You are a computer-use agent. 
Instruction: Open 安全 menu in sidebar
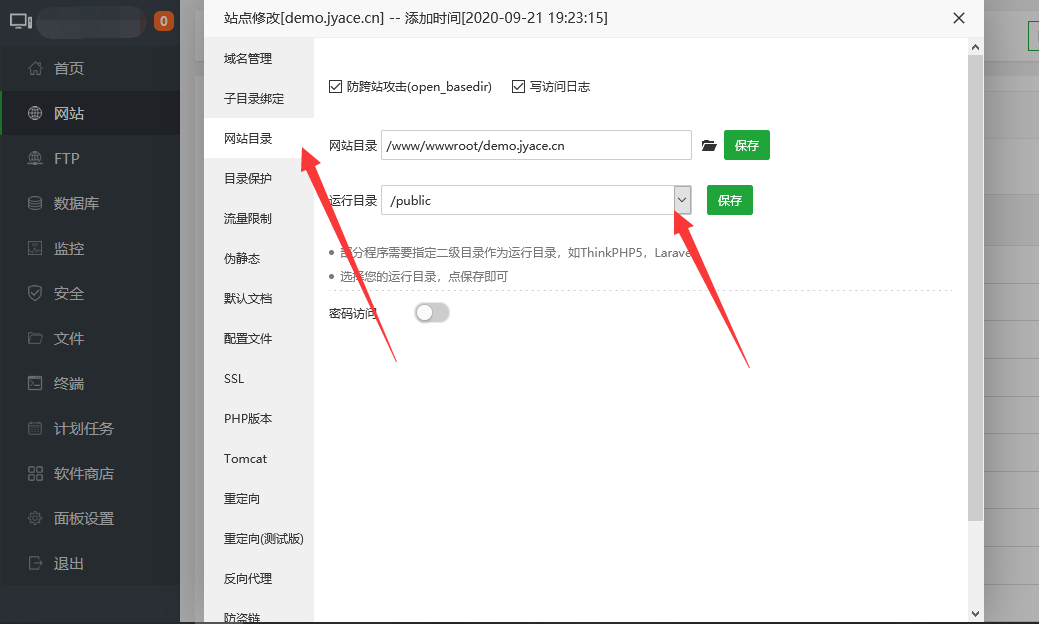point(90,293)
